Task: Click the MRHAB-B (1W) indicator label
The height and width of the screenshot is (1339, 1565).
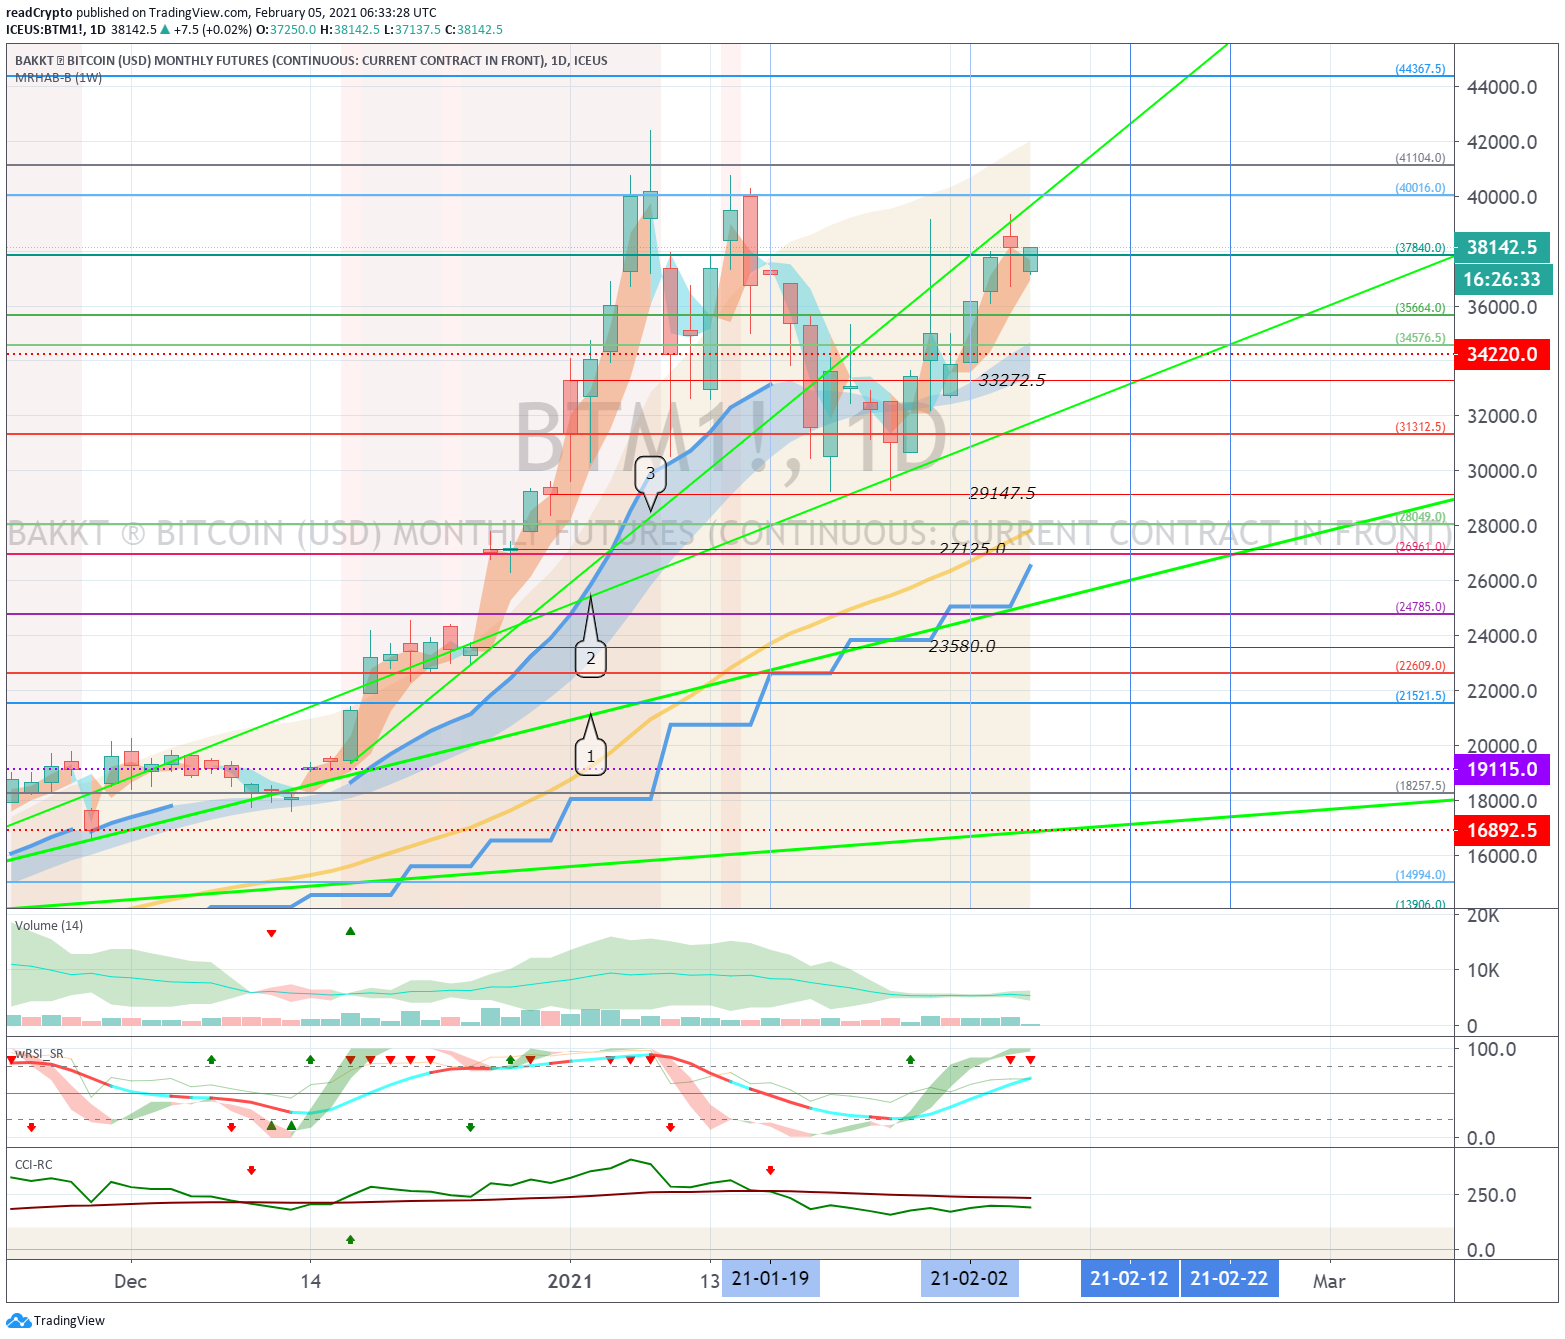Action: click(58, 77)
